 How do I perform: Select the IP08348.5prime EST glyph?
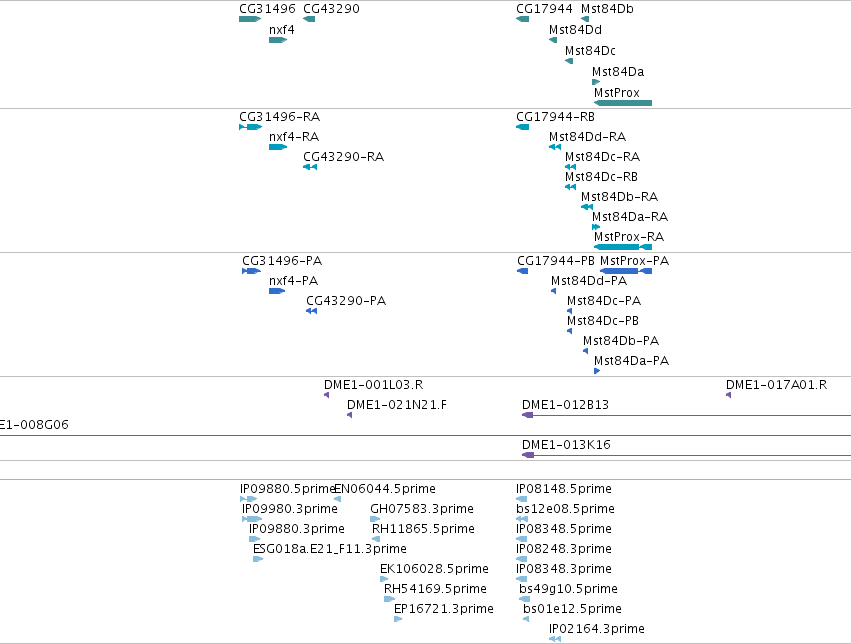[522, 539]
